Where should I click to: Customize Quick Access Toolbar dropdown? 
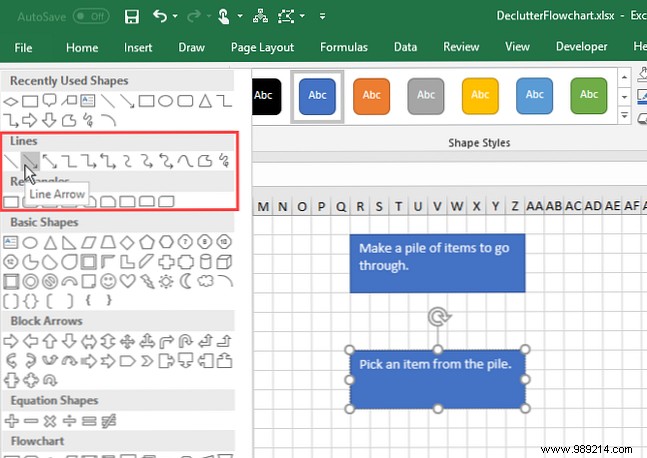(322, 17)
